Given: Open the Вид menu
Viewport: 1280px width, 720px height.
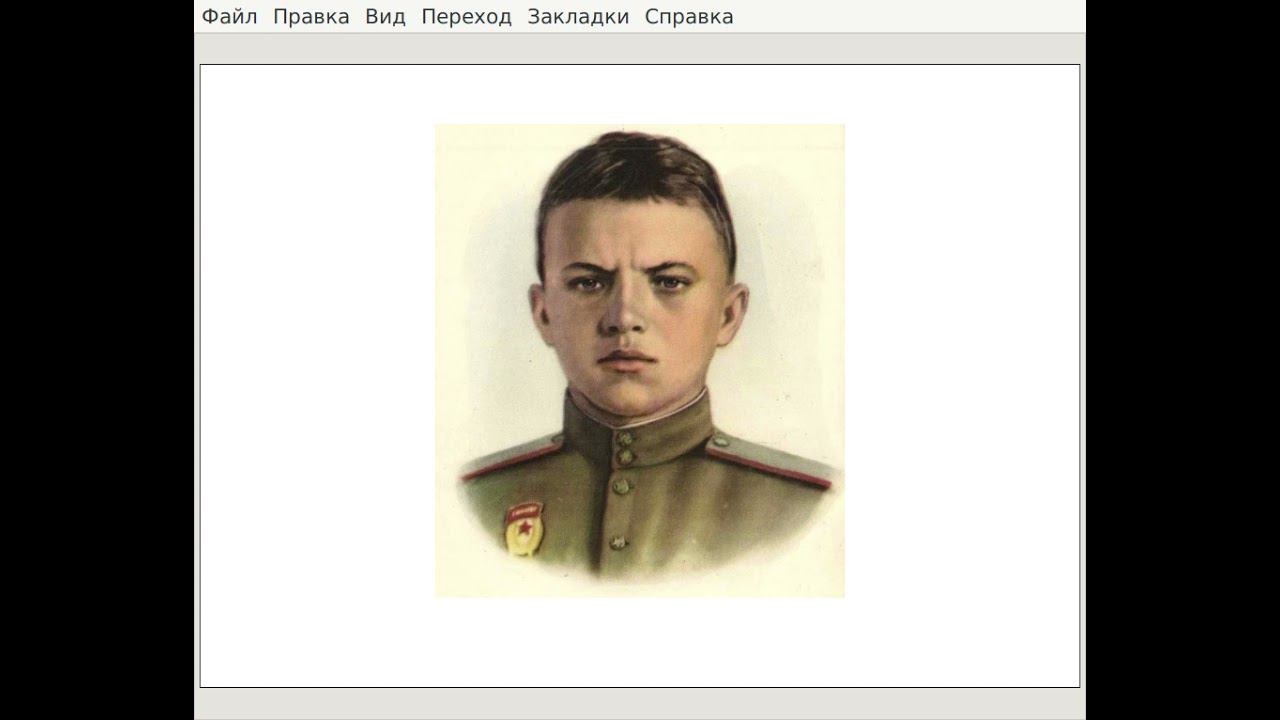Looking at the screenshot, I should 385,16.
